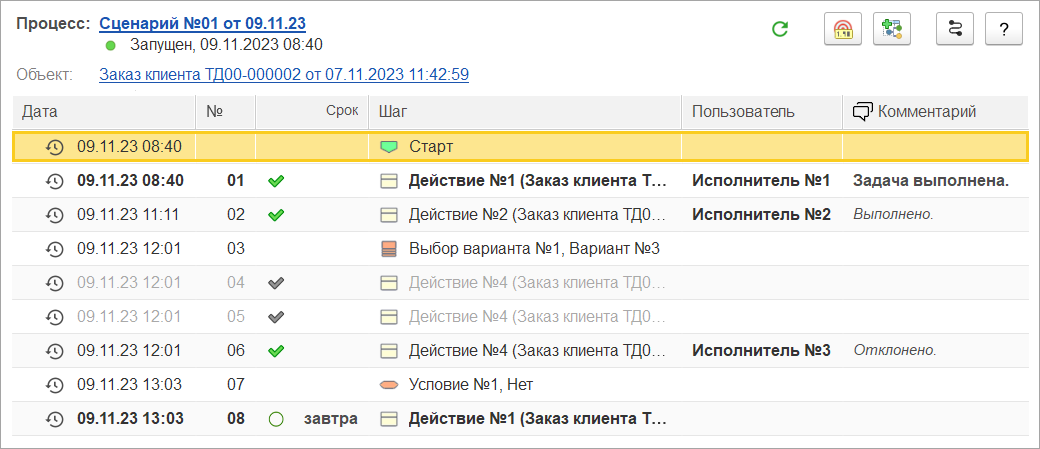Open link Сценарий №01 от 09.11.23
Viewport: 1040px width, 449px height.
click(202, 24)
